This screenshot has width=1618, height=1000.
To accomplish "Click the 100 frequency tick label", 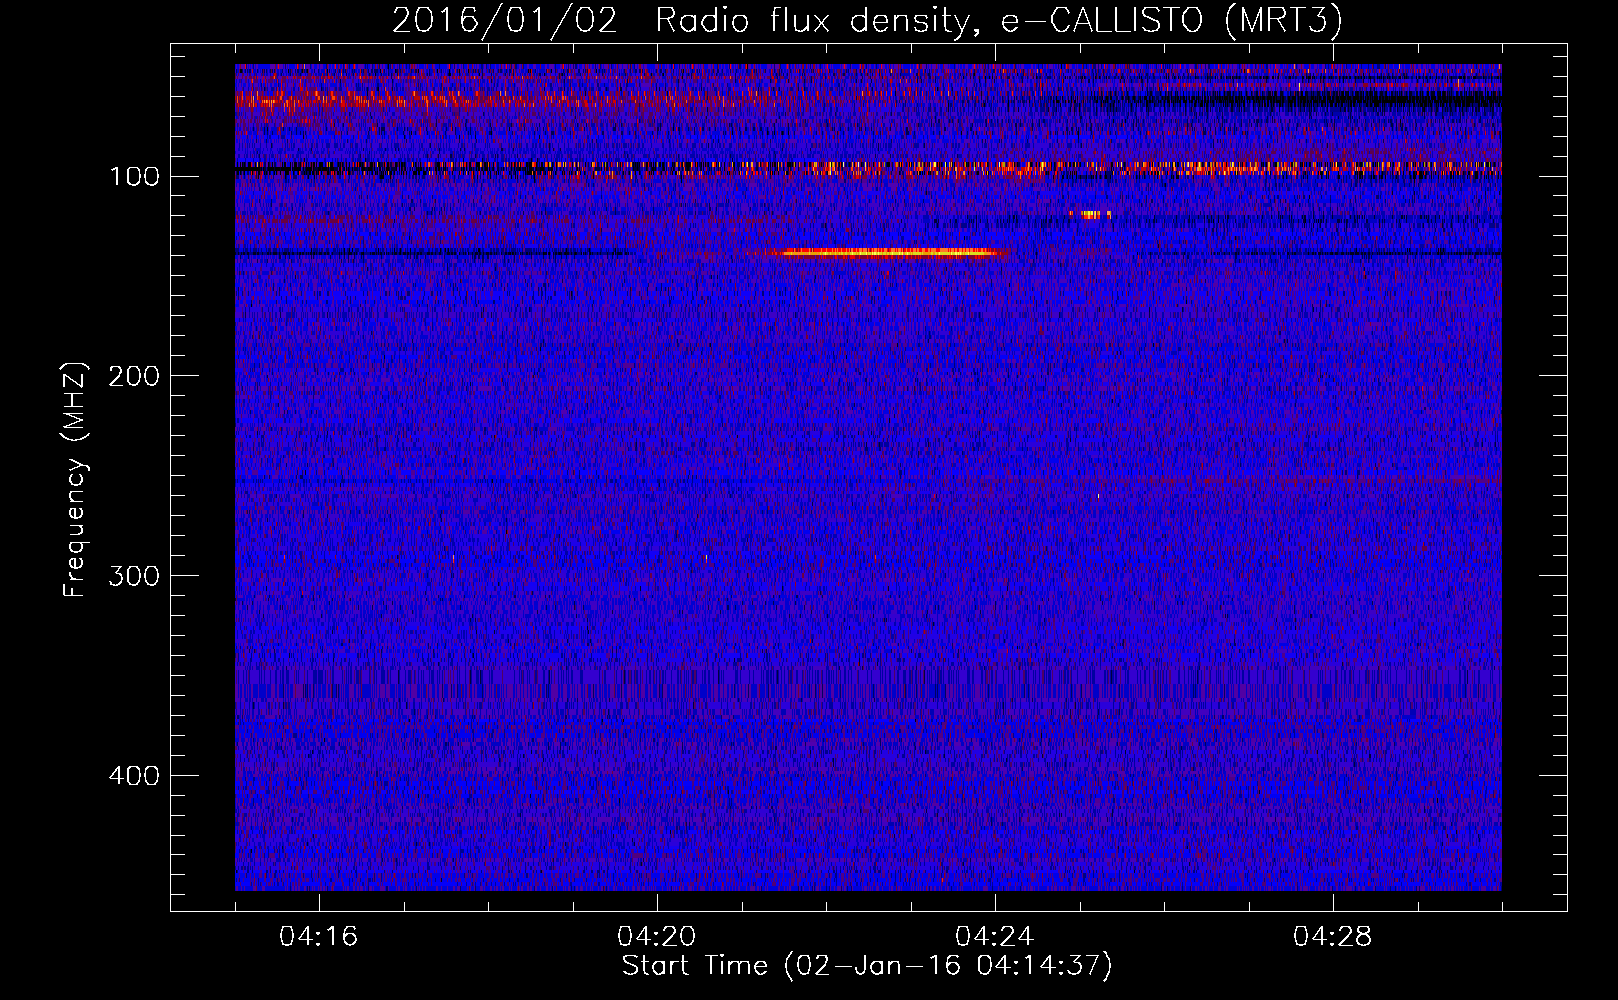I will point(134,177).
